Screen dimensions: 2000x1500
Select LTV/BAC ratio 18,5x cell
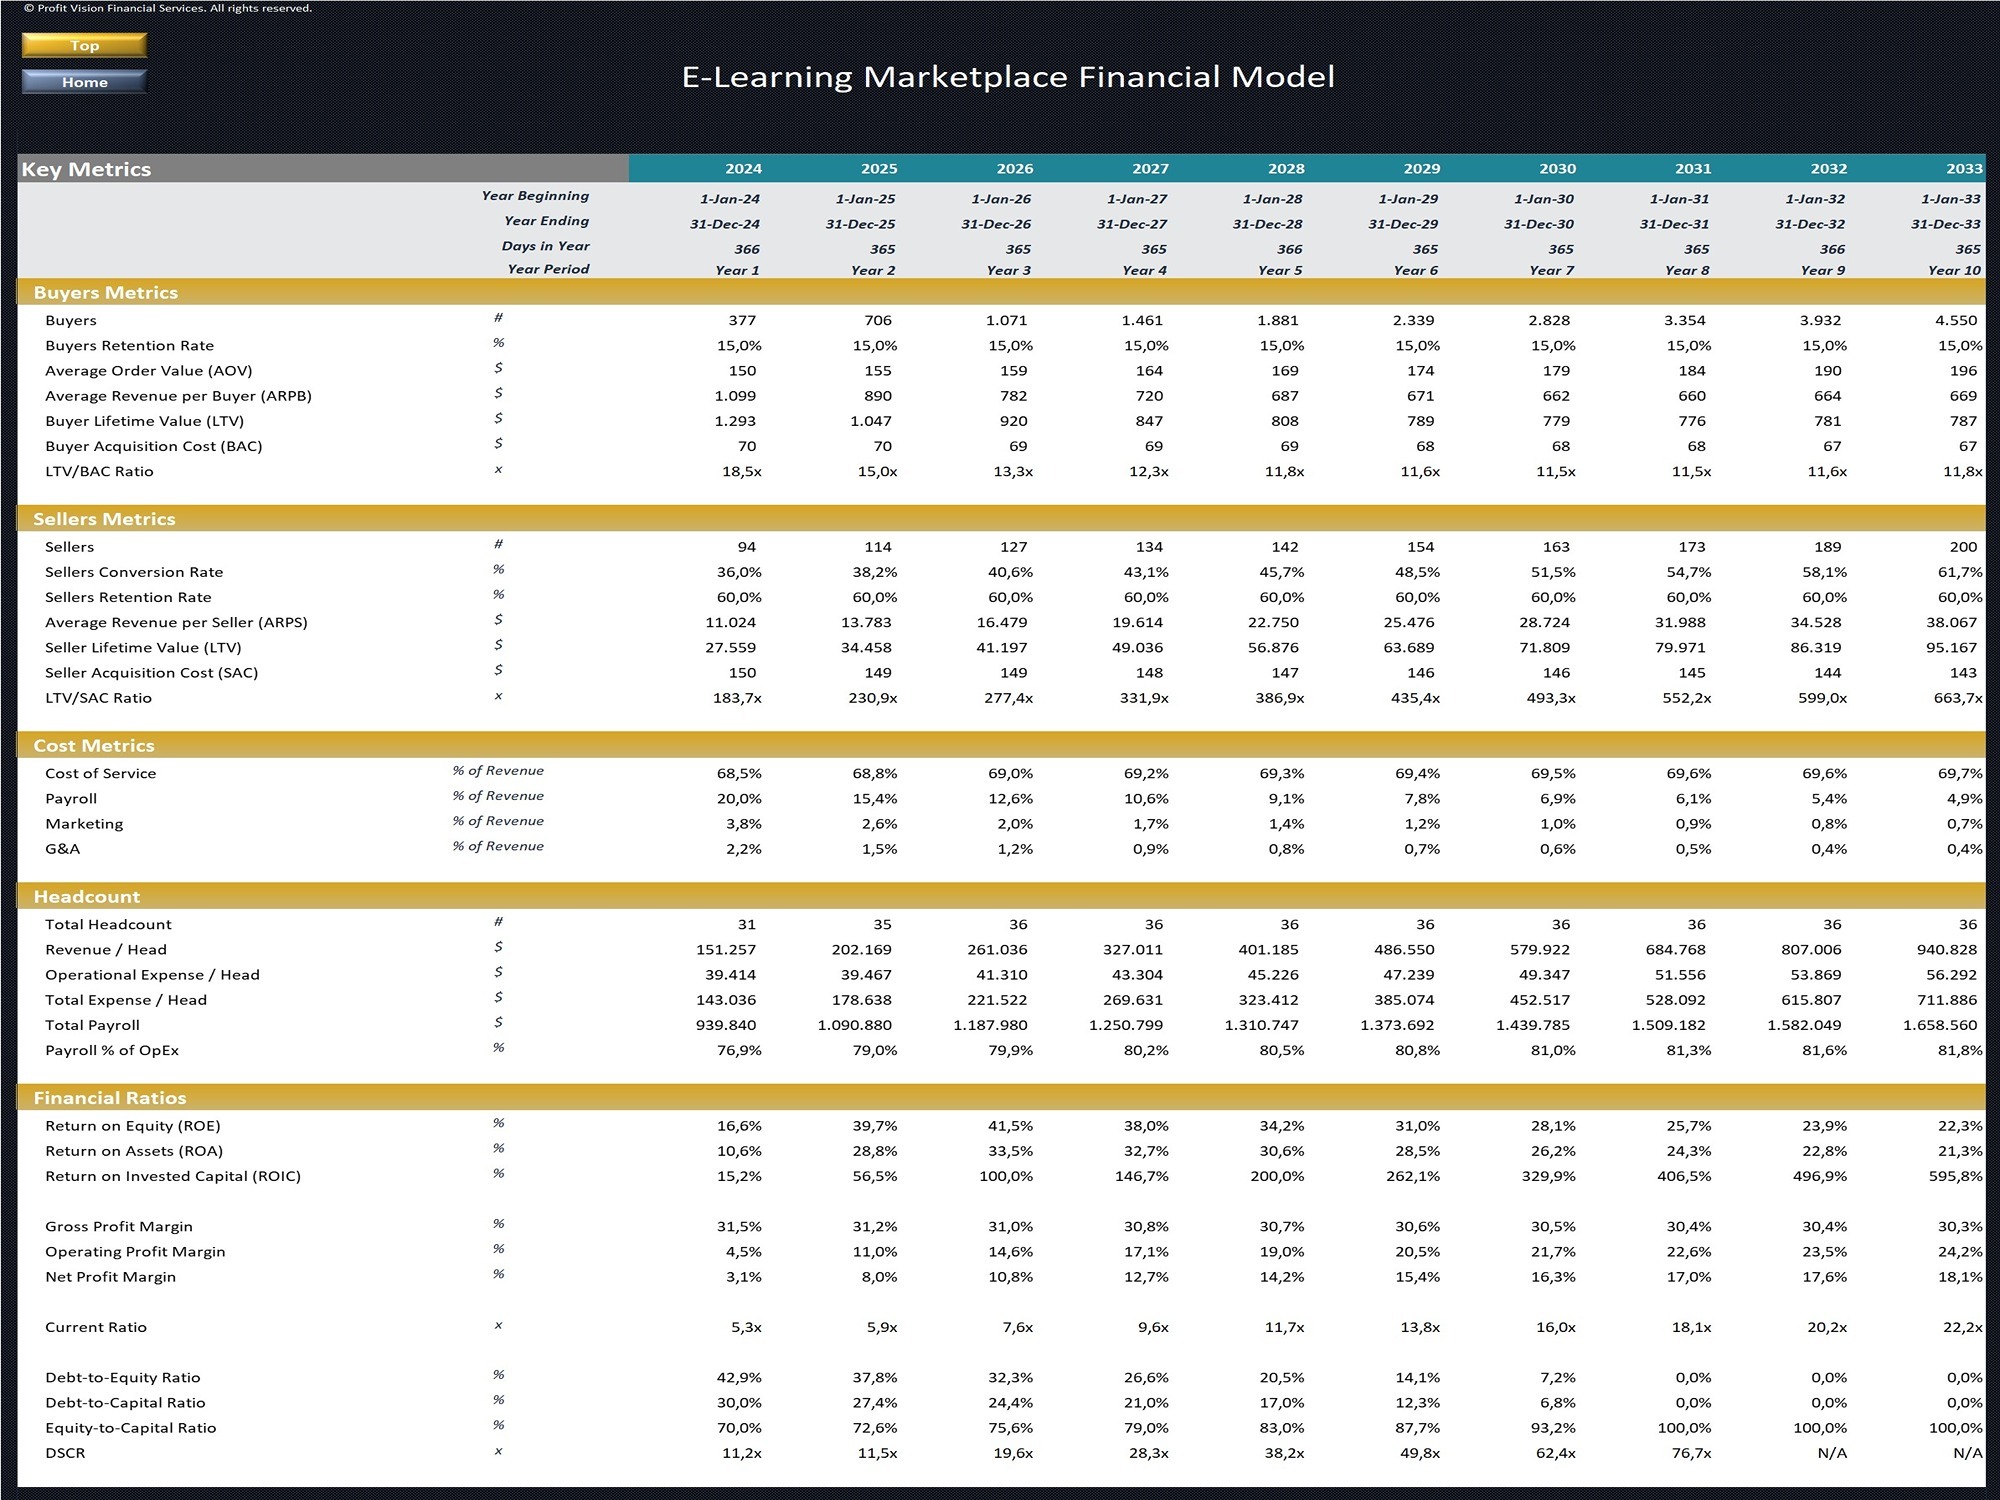coord(741,472)
